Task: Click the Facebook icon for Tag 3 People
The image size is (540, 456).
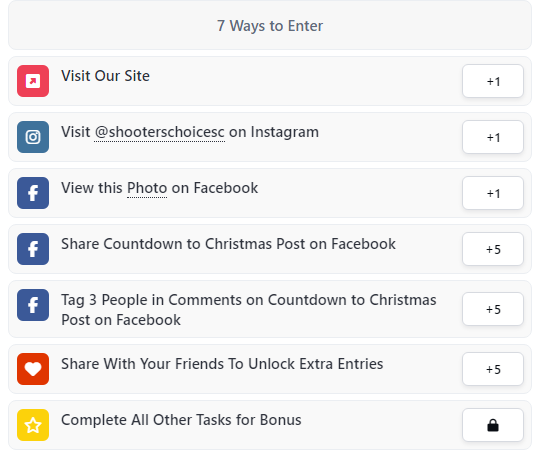Action: click(33, 305)
